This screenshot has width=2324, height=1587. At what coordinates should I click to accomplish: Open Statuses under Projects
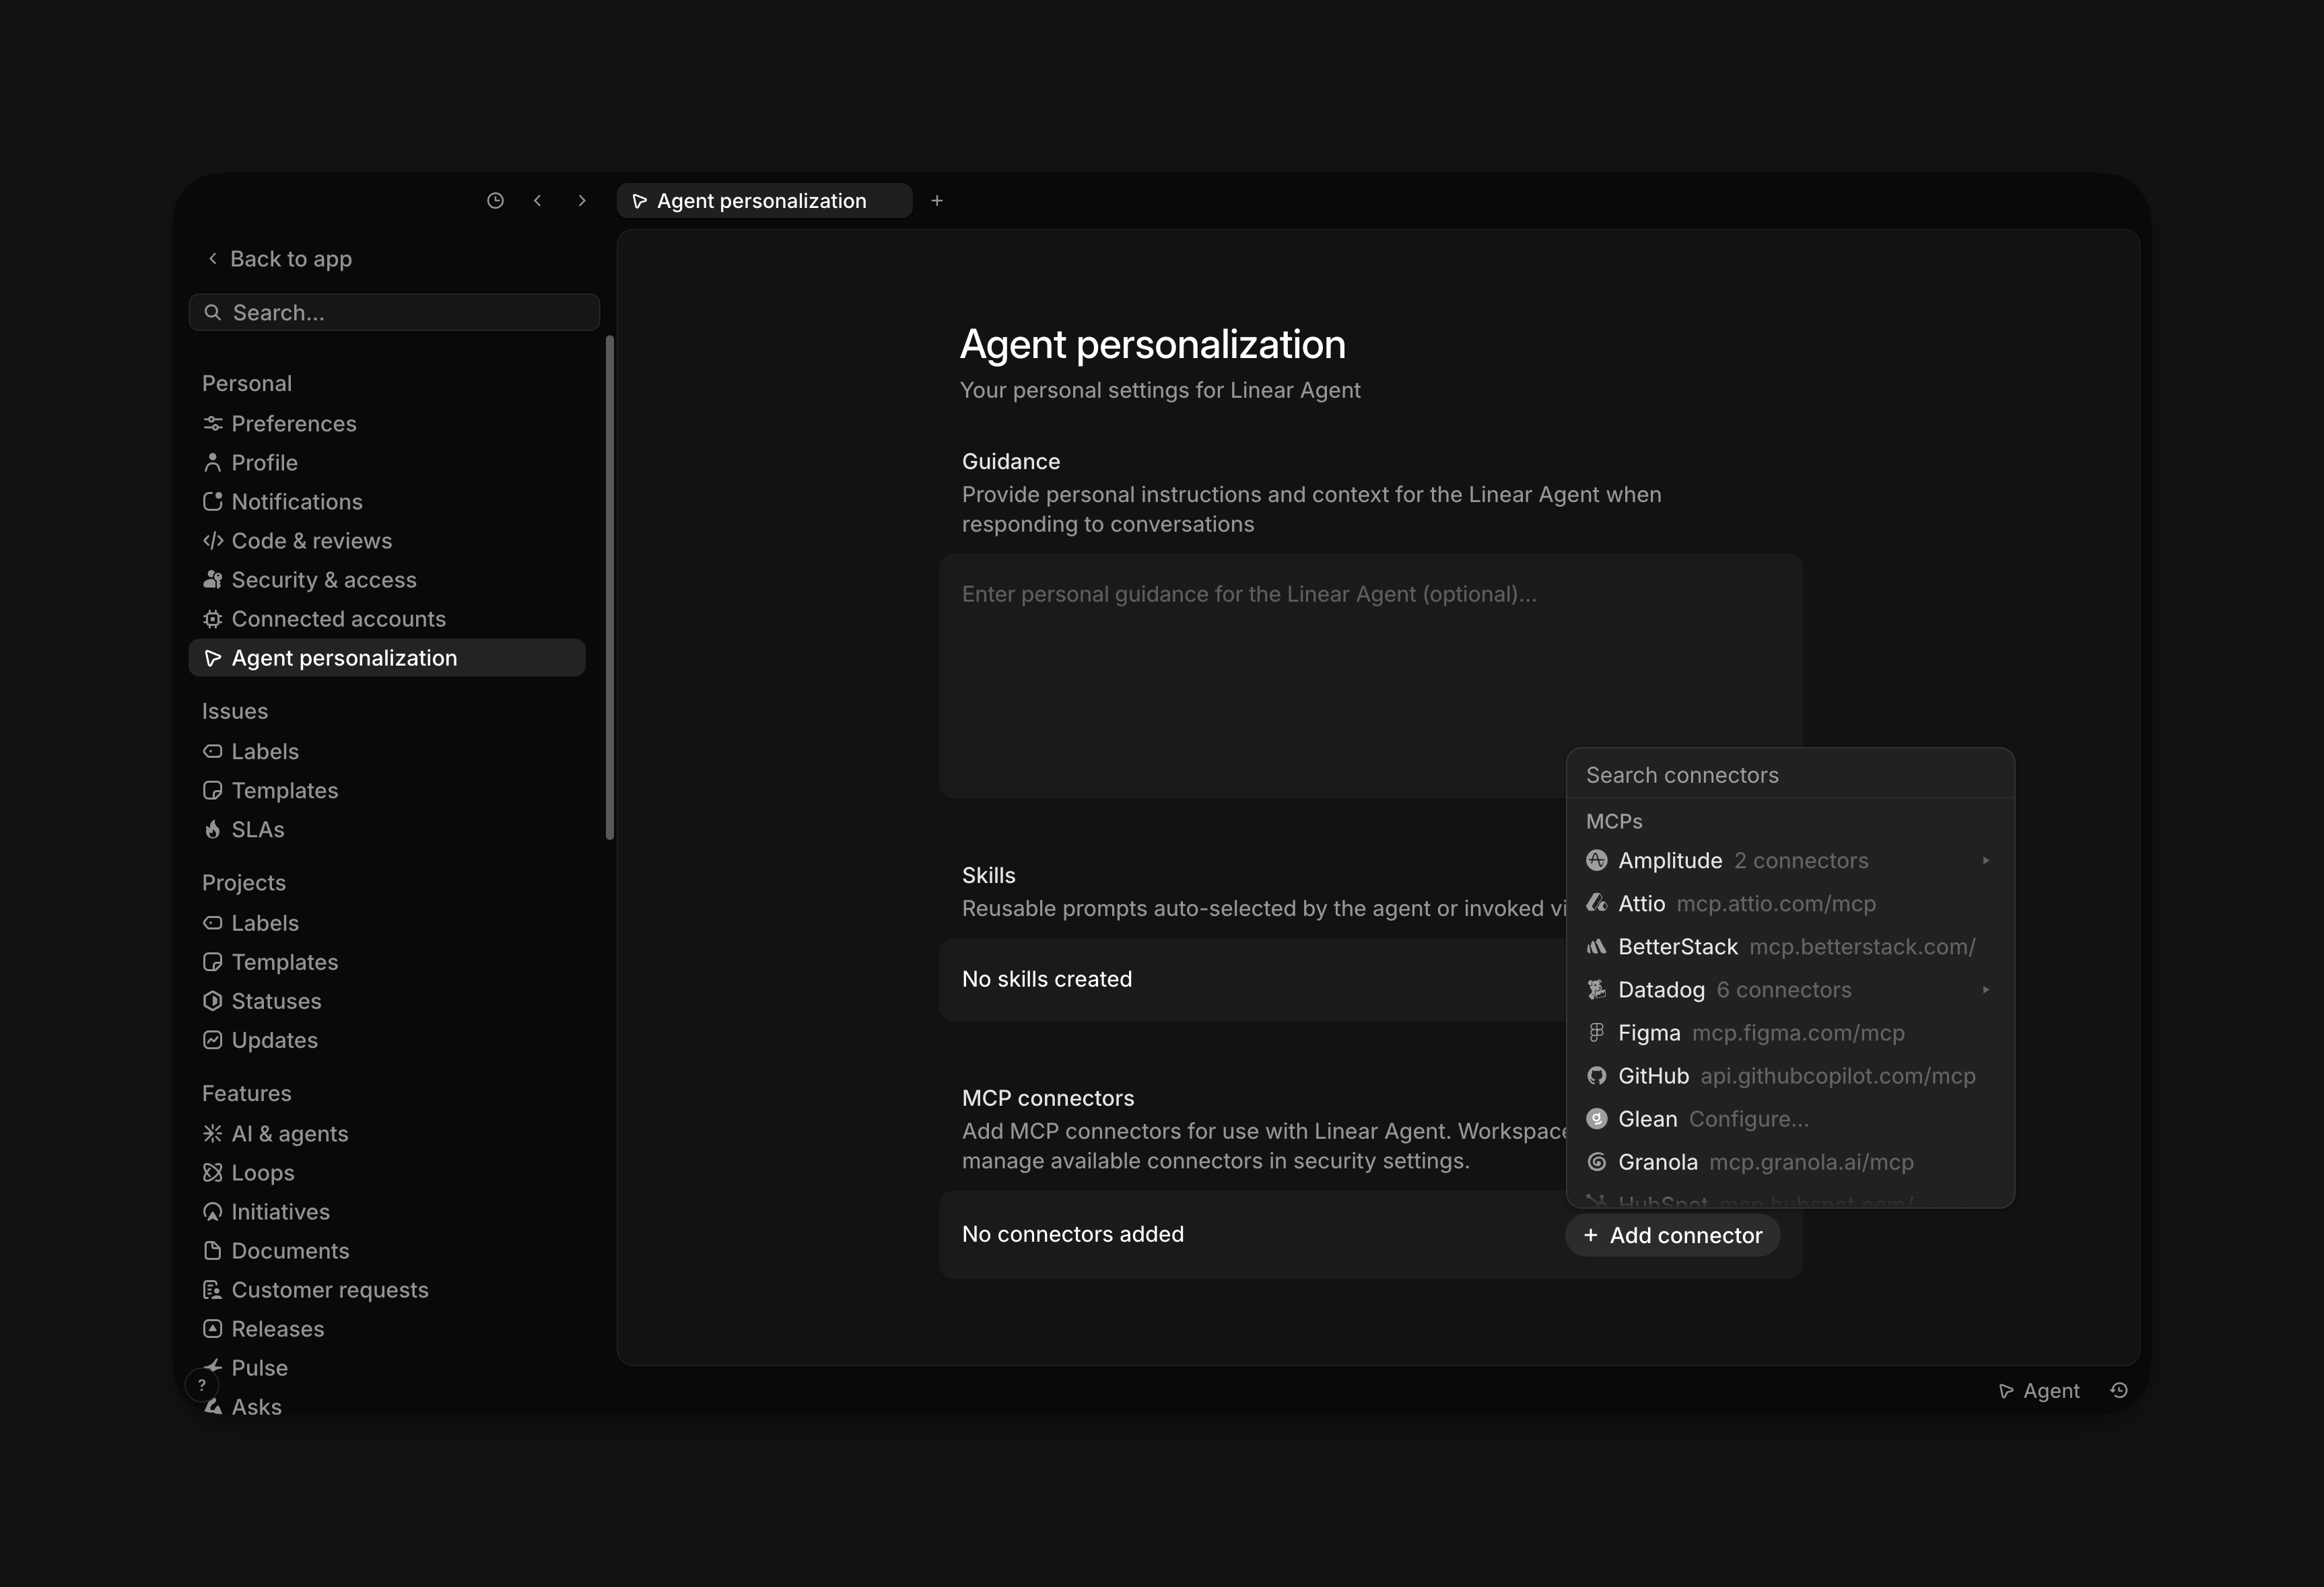387,1000
